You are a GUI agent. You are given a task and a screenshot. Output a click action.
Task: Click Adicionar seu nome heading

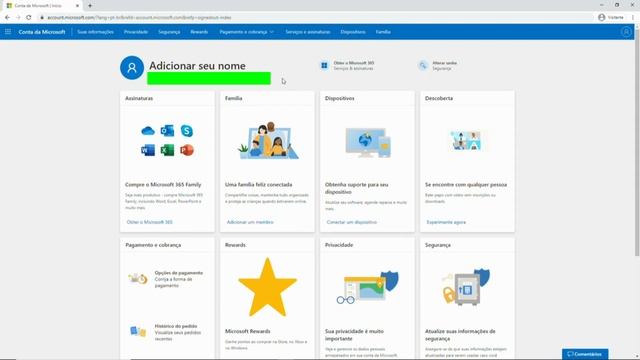(197, 66)
